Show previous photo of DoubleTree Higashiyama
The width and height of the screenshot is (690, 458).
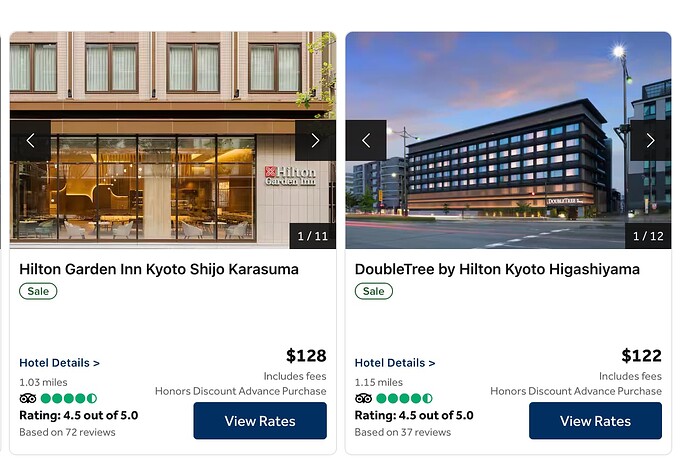[x=366, y=140]
